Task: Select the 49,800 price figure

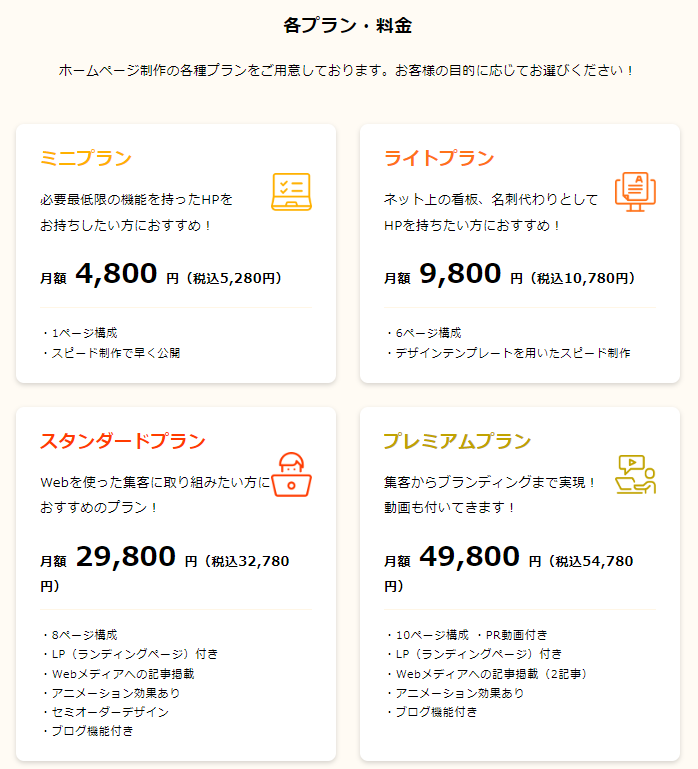Action: (x=469, y=557)
